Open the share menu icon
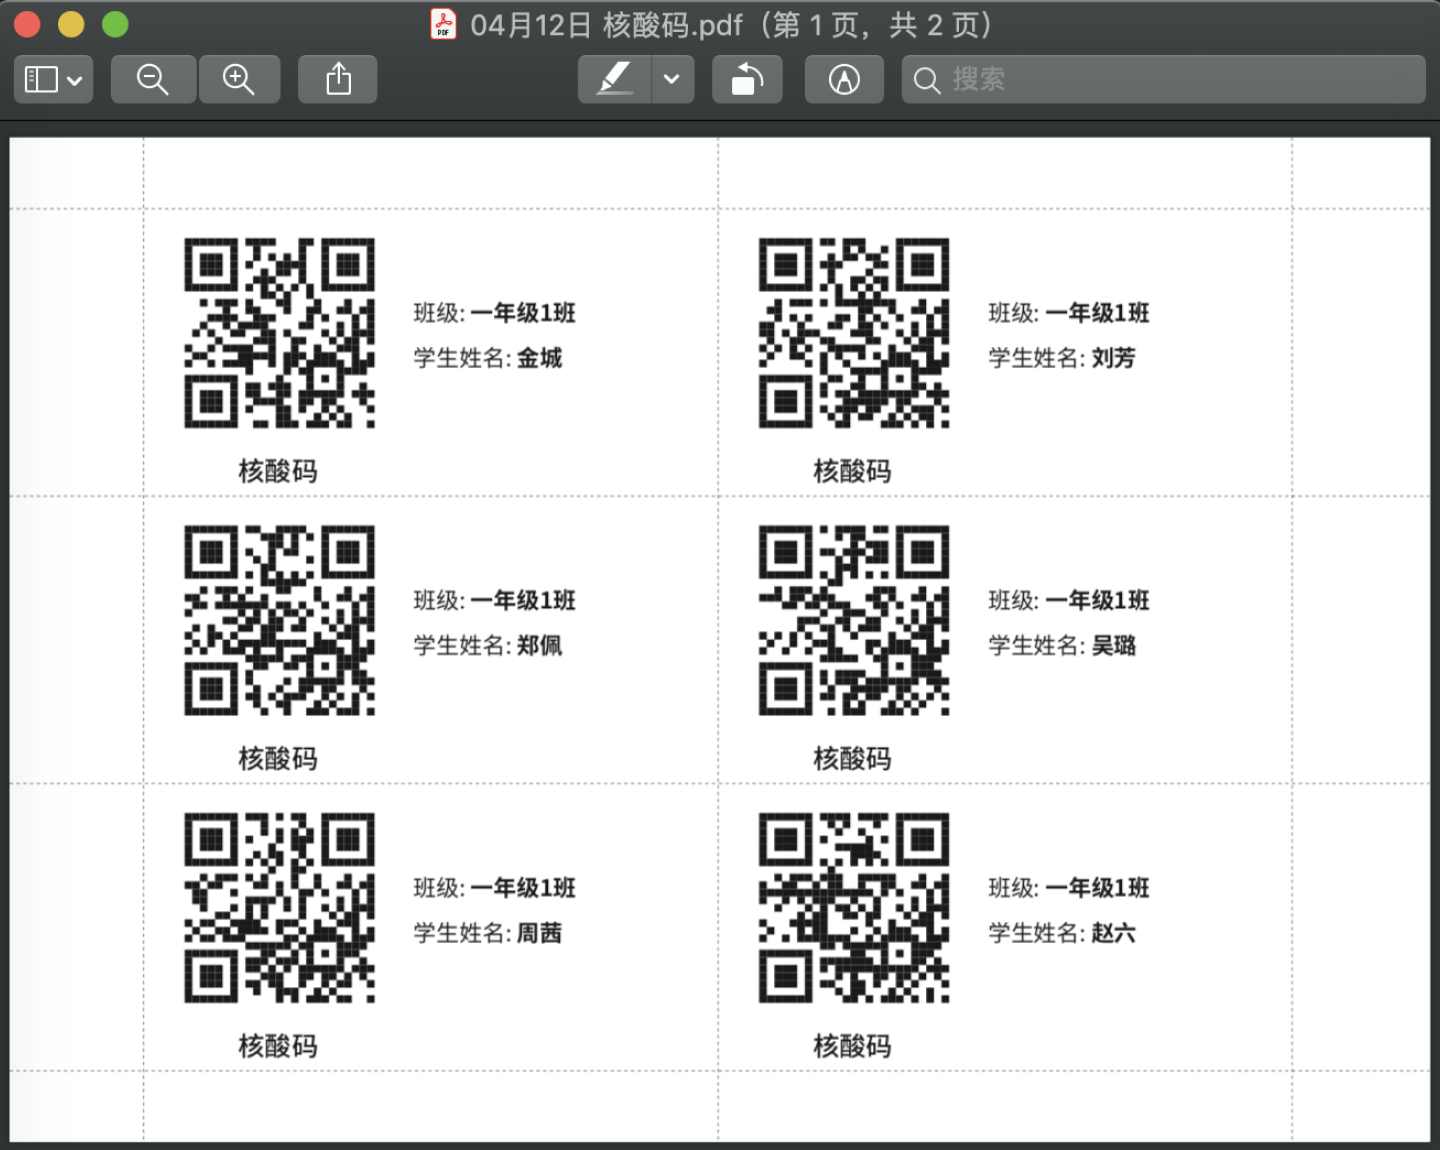The image size is (1440, 1150). pos(338,79)
